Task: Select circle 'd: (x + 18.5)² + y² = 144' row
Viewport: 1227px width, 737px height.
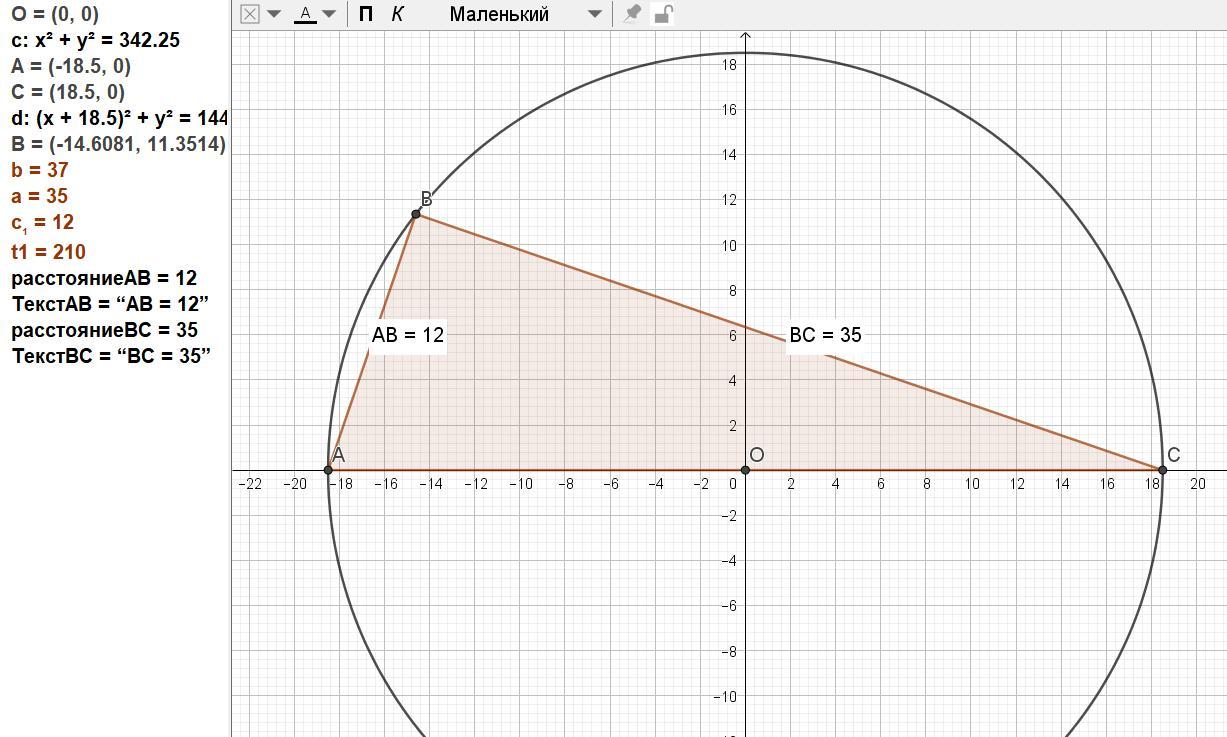Action: [119, 118]
